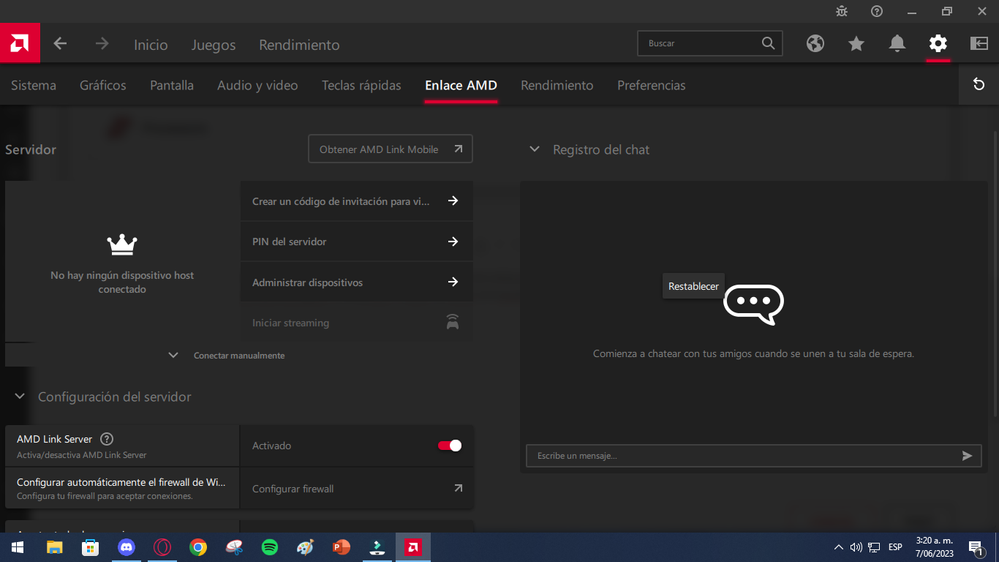Open Chrome from taskbar

coord(198,547)
